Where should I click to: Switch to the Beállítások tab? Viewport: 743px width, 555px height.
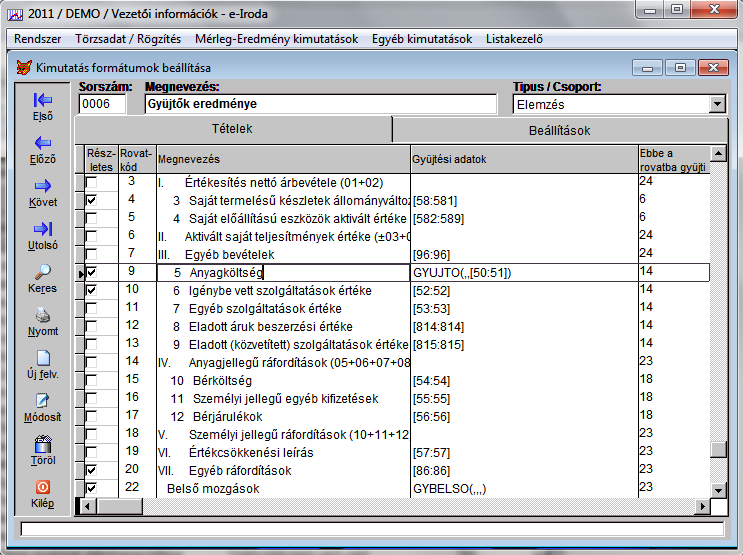click(559, 130)
